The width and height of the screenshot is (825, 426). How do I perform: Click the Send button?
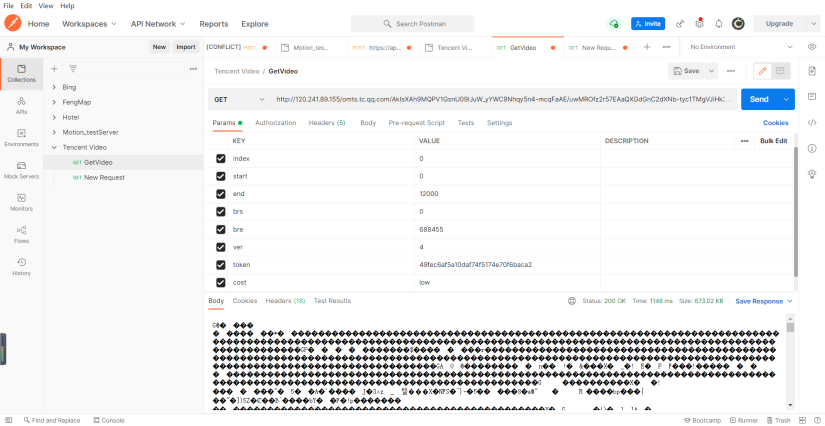(759, 99)
